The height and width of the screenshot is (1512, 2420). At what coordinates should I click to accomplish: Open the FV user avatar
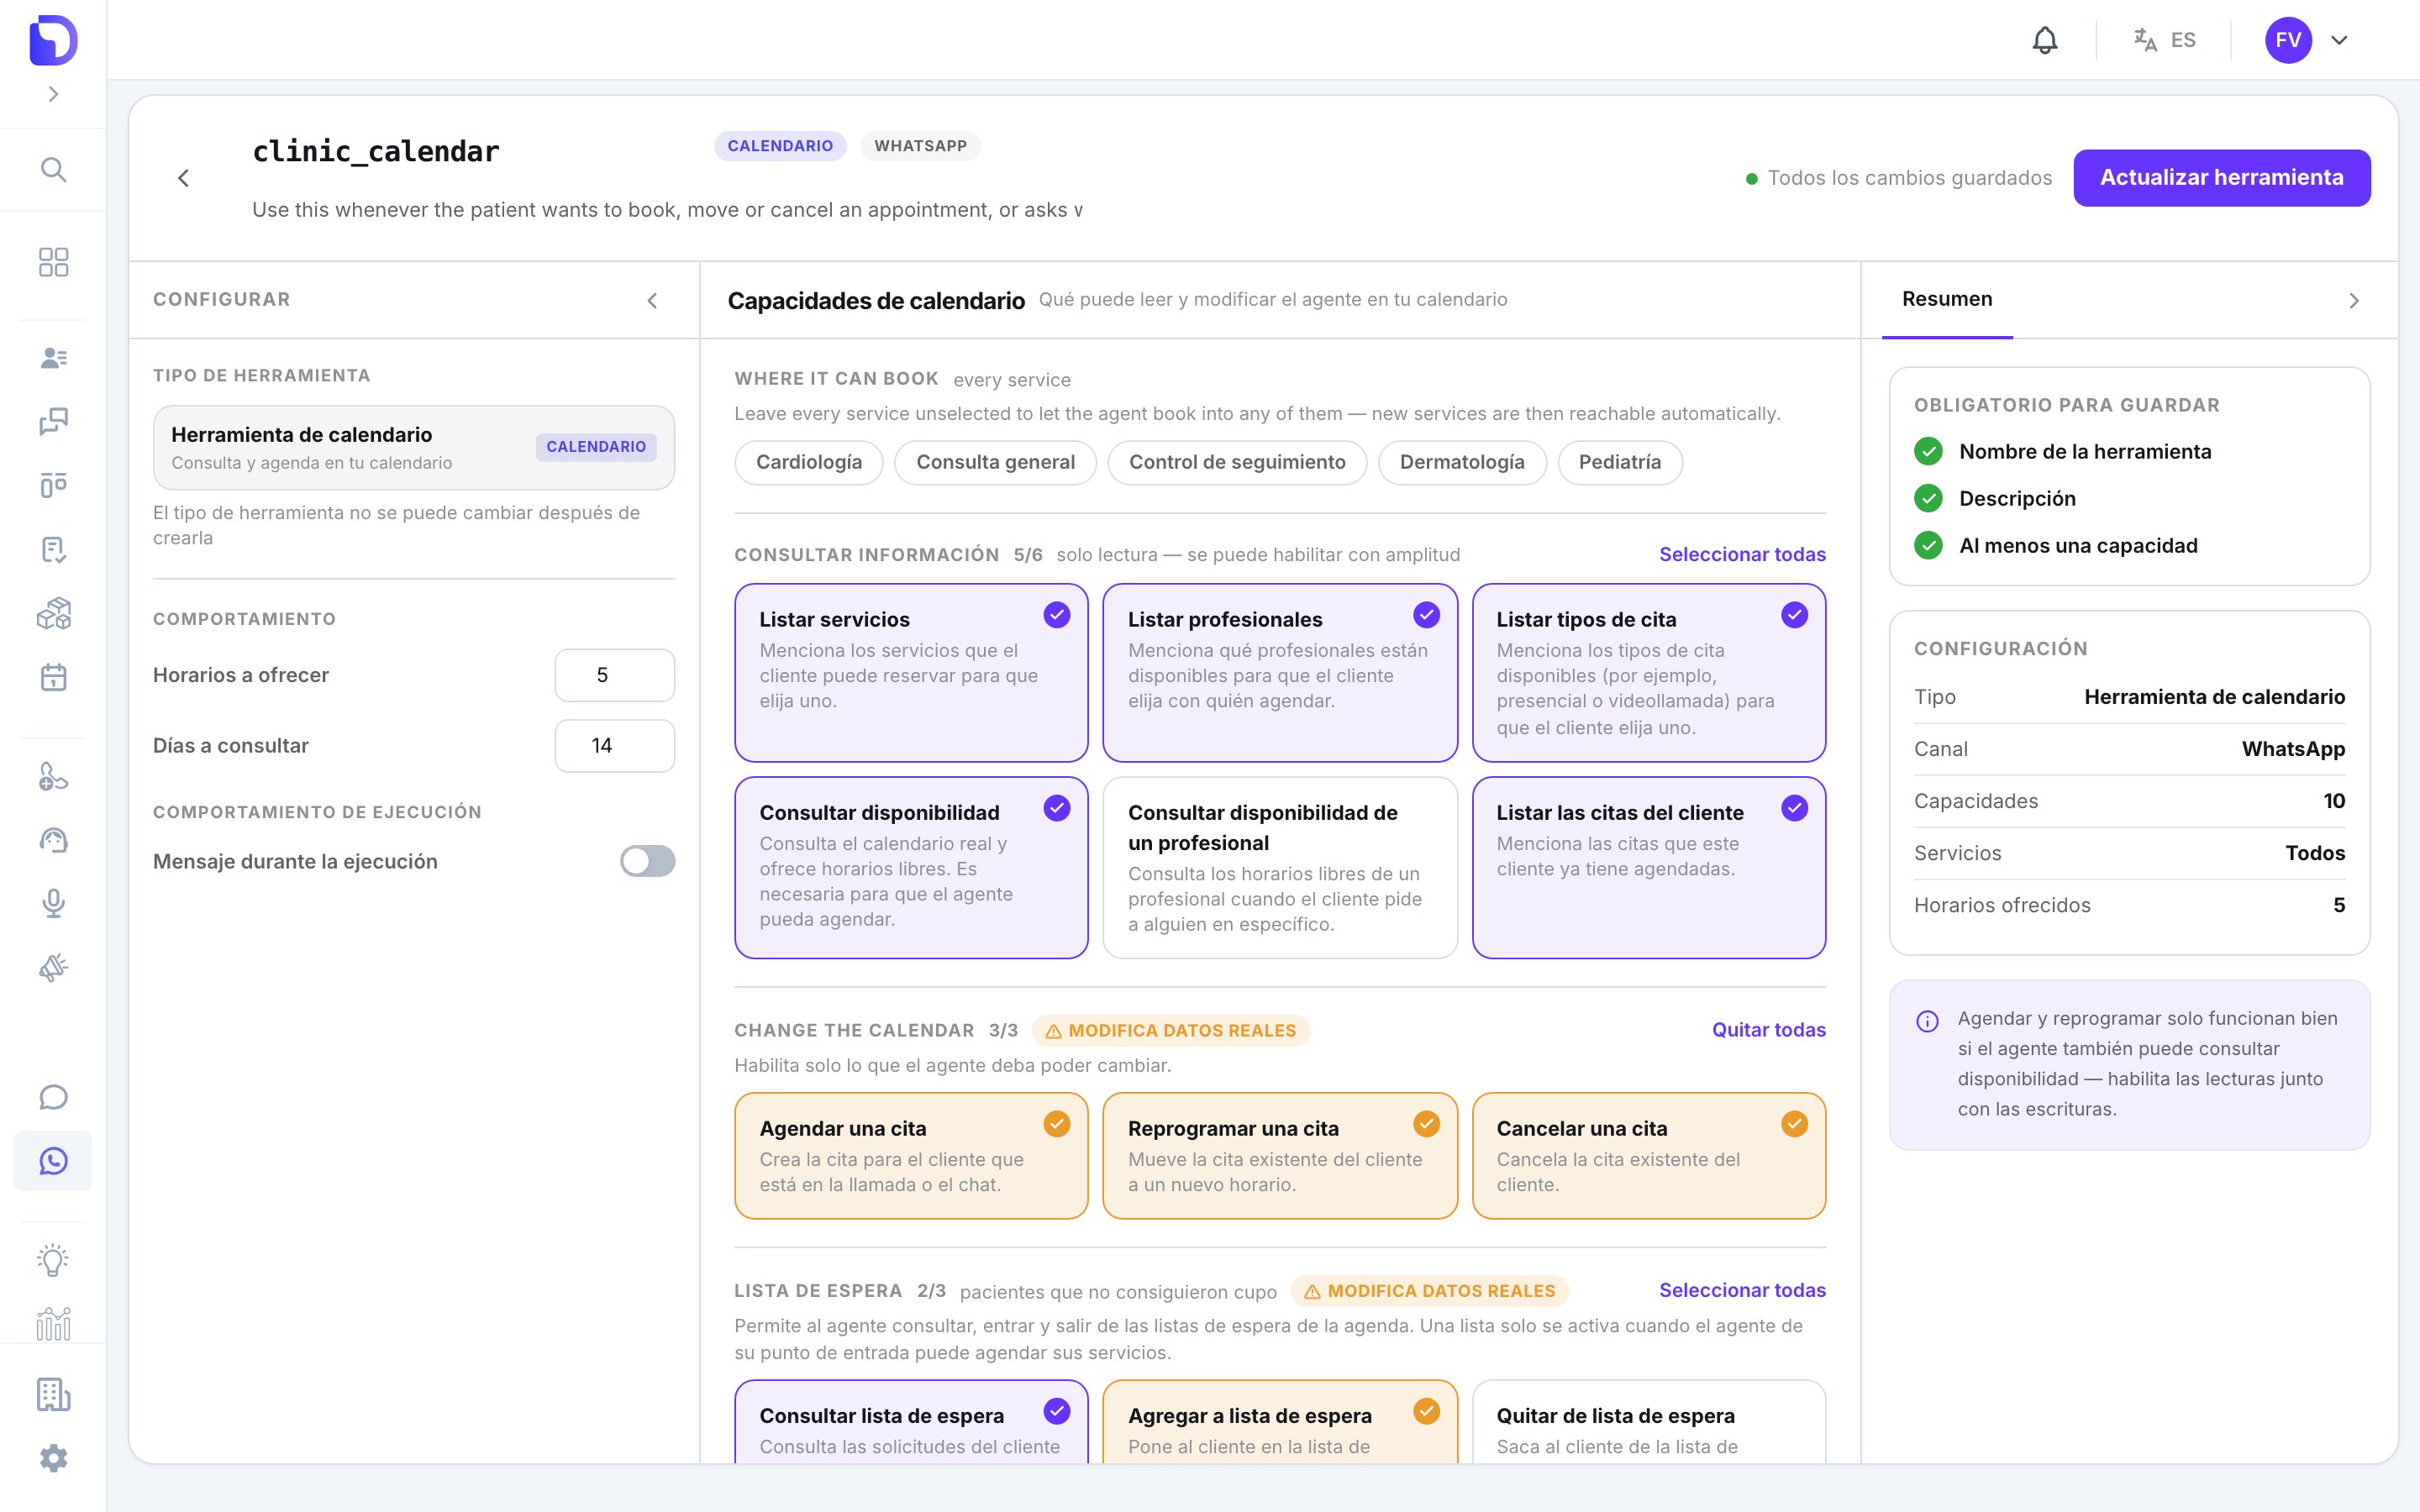point(2288,40)
